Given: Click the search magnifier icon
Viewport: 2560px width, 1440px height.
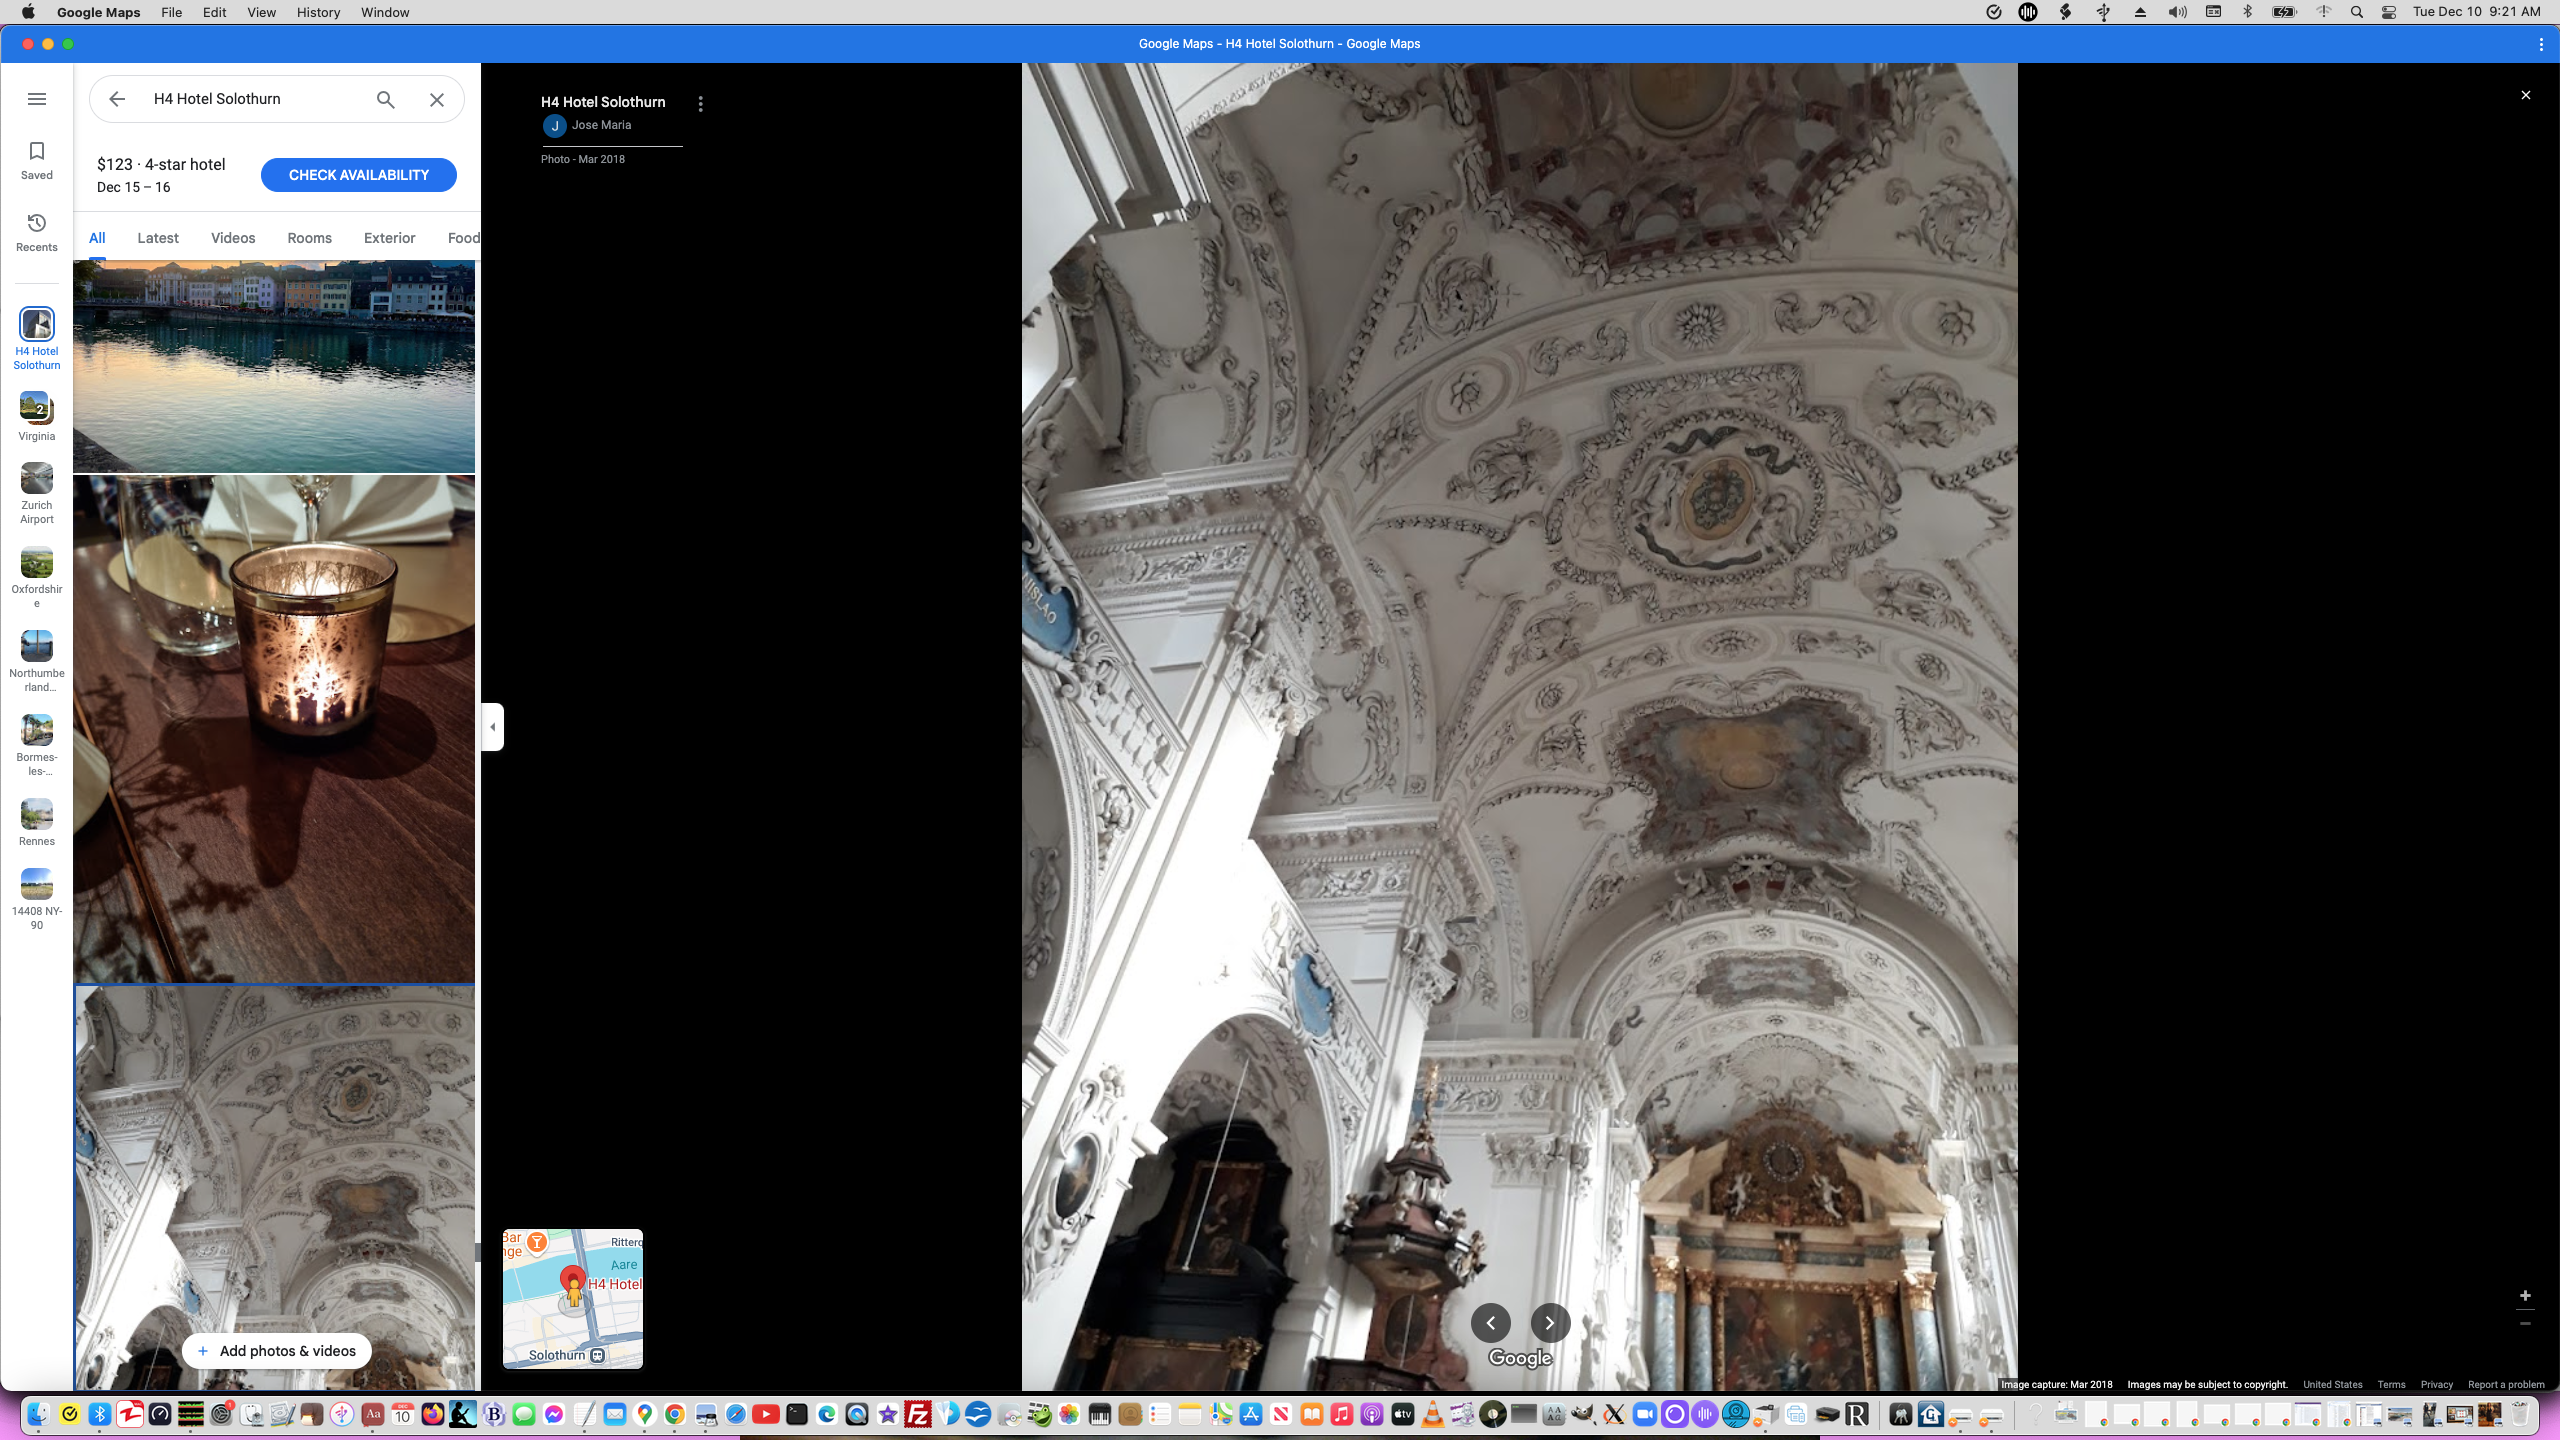Looking at the screenshot, I should click(386, 99).
